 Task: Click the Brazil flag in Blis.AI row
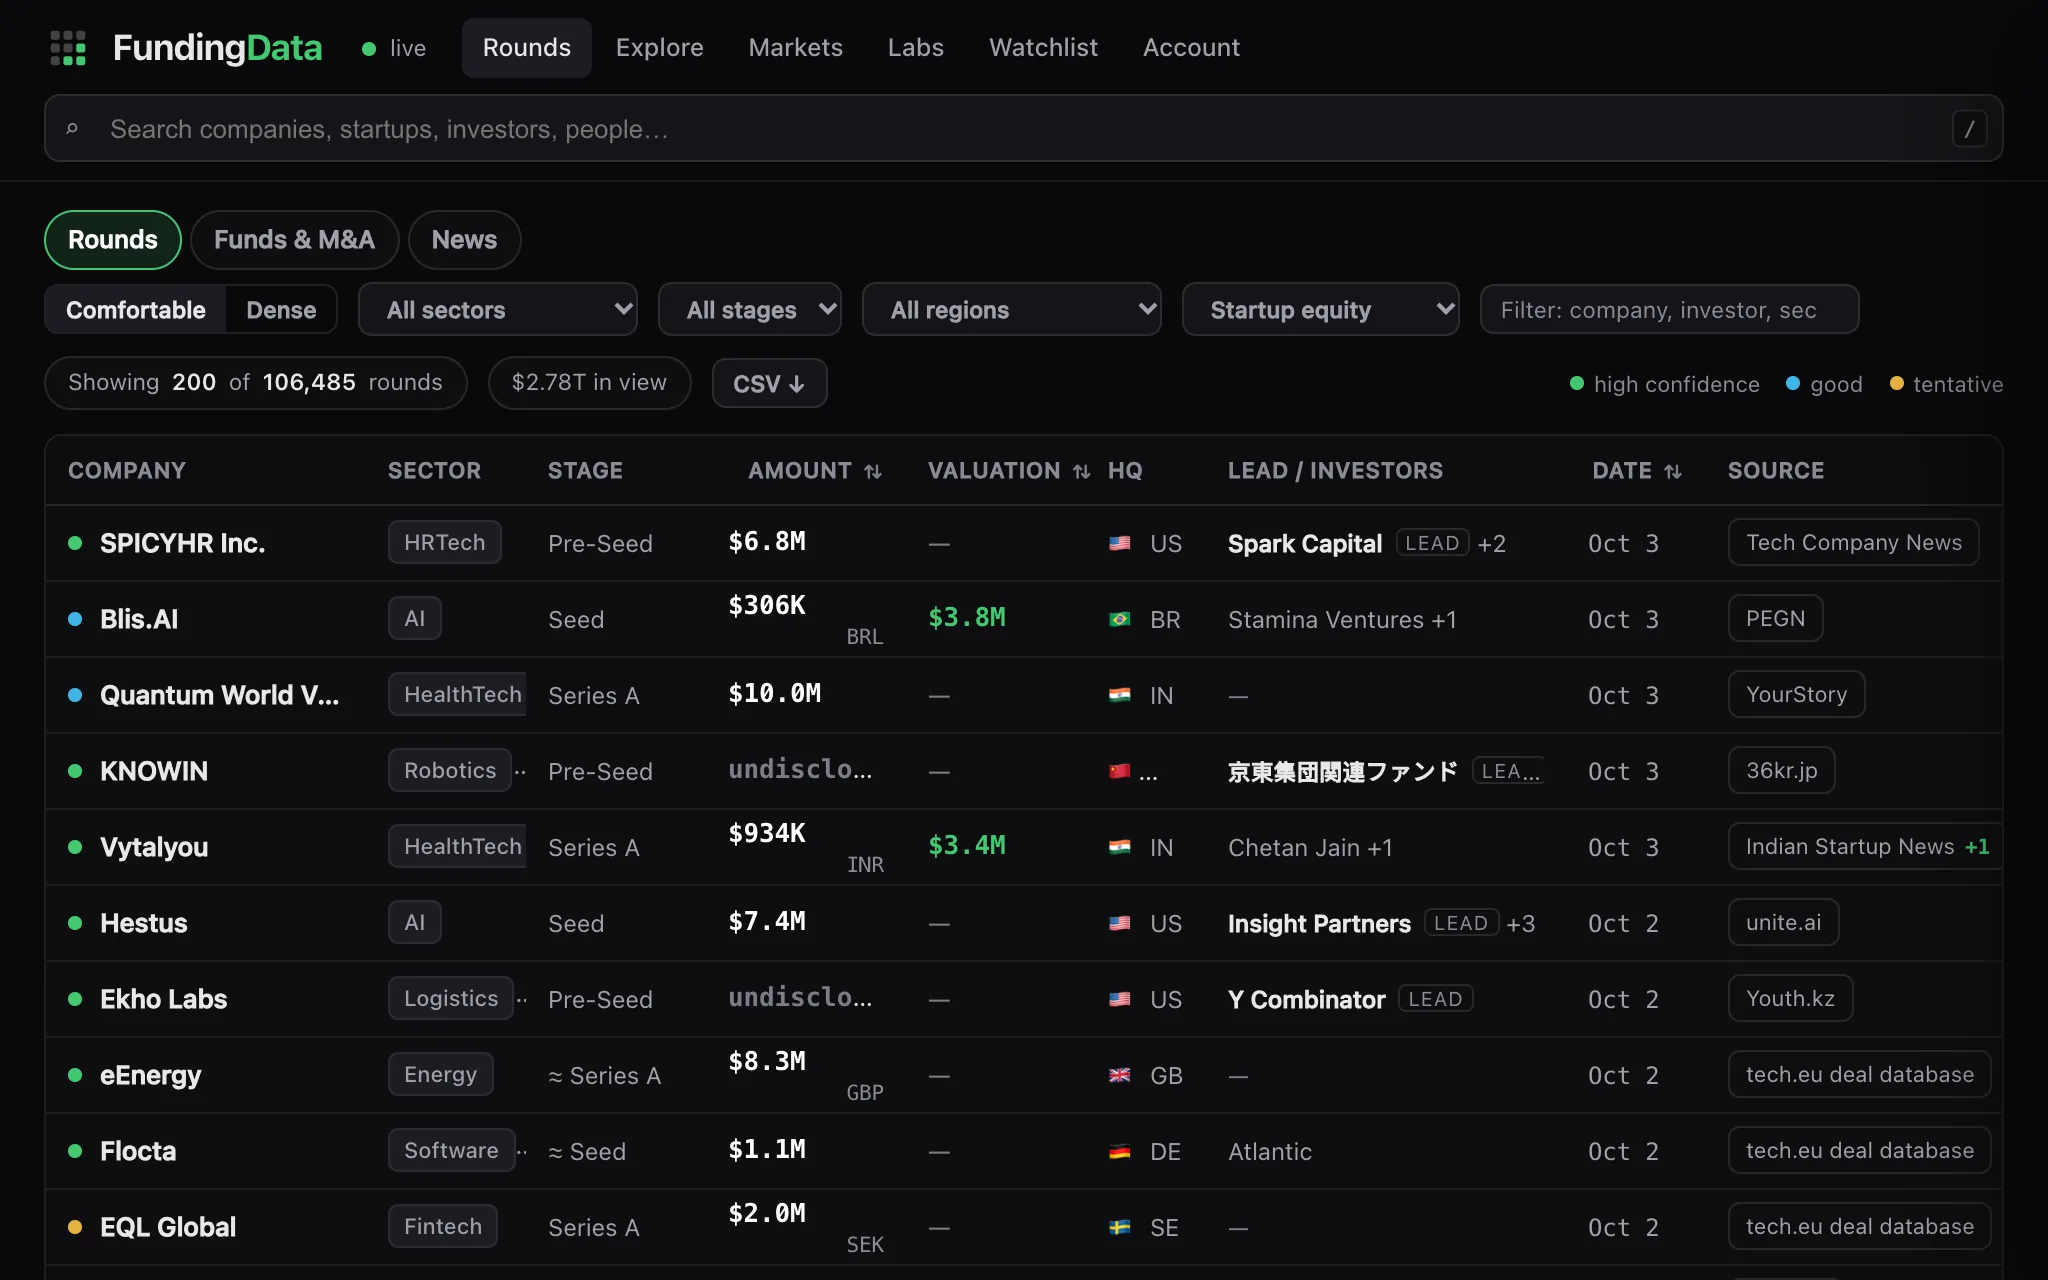pos(1120,619)
